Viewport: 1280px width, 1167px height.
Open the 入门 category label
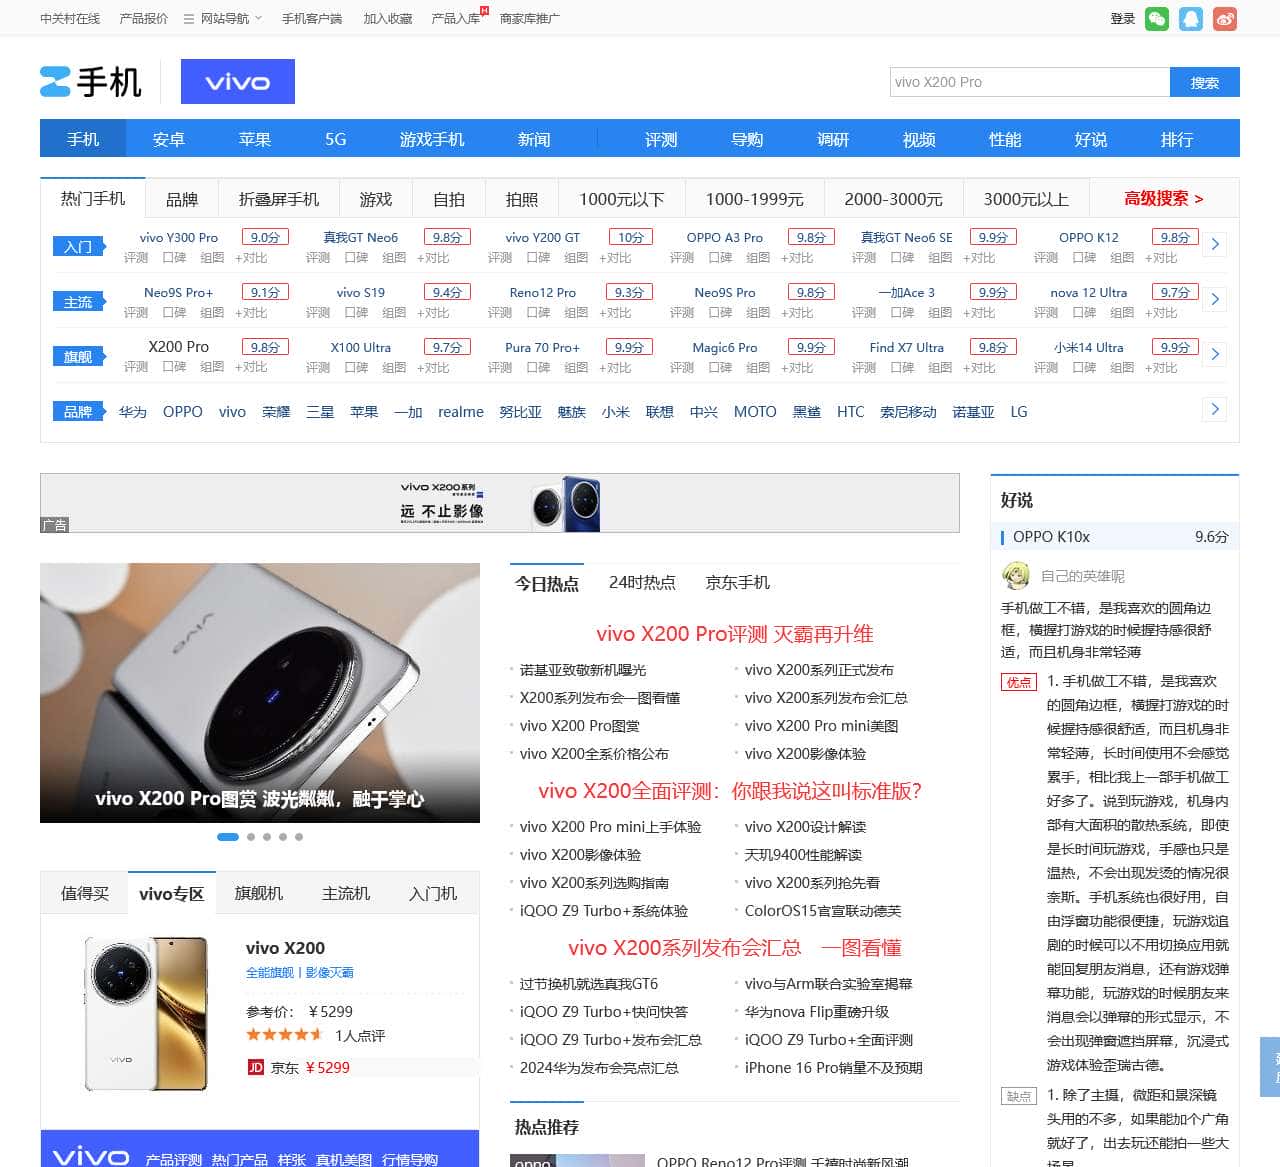point(78,247)
